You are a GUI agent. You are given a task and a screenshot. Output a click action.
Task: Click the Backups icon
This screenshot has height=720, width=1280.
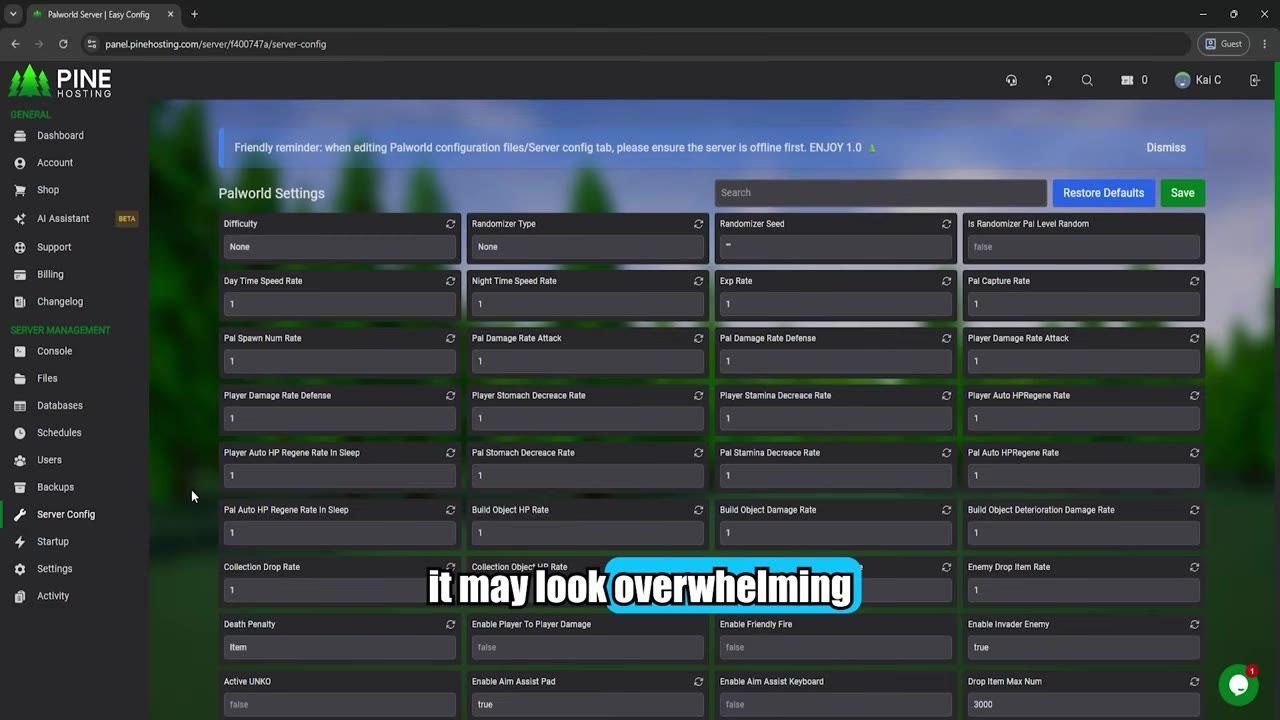coord(20,487)
